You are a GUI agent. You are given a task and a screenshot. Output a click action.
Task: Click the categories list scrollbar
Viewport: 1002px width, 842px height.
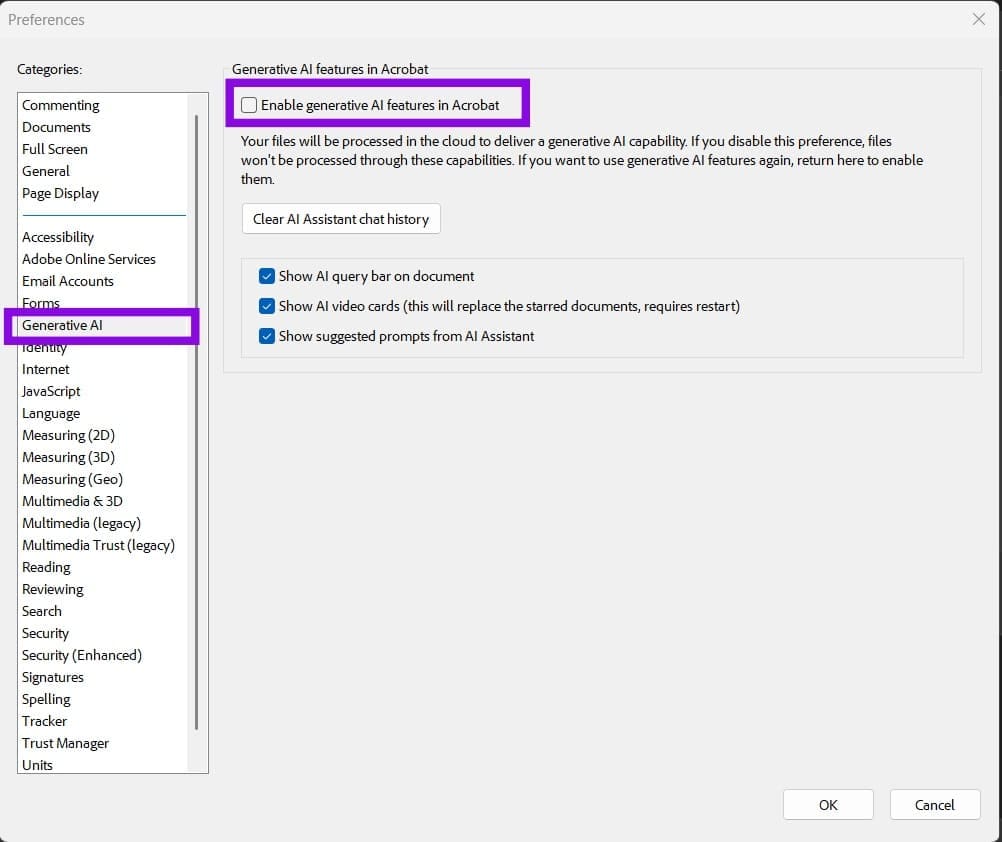click(x=196, y=422)
